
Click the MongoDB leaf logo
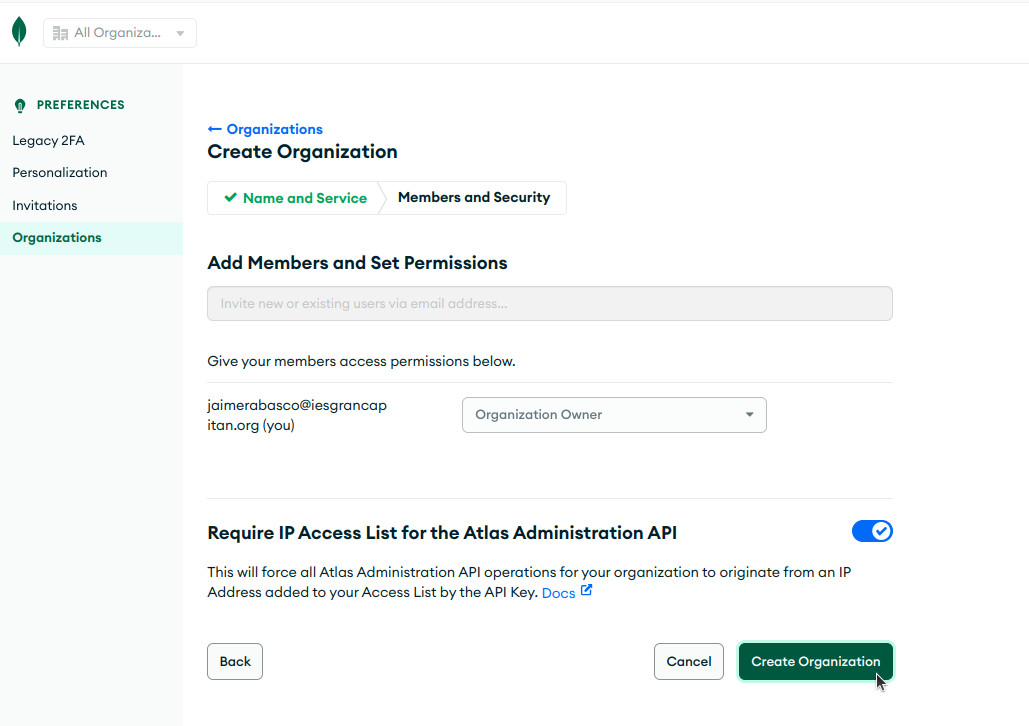20,32
